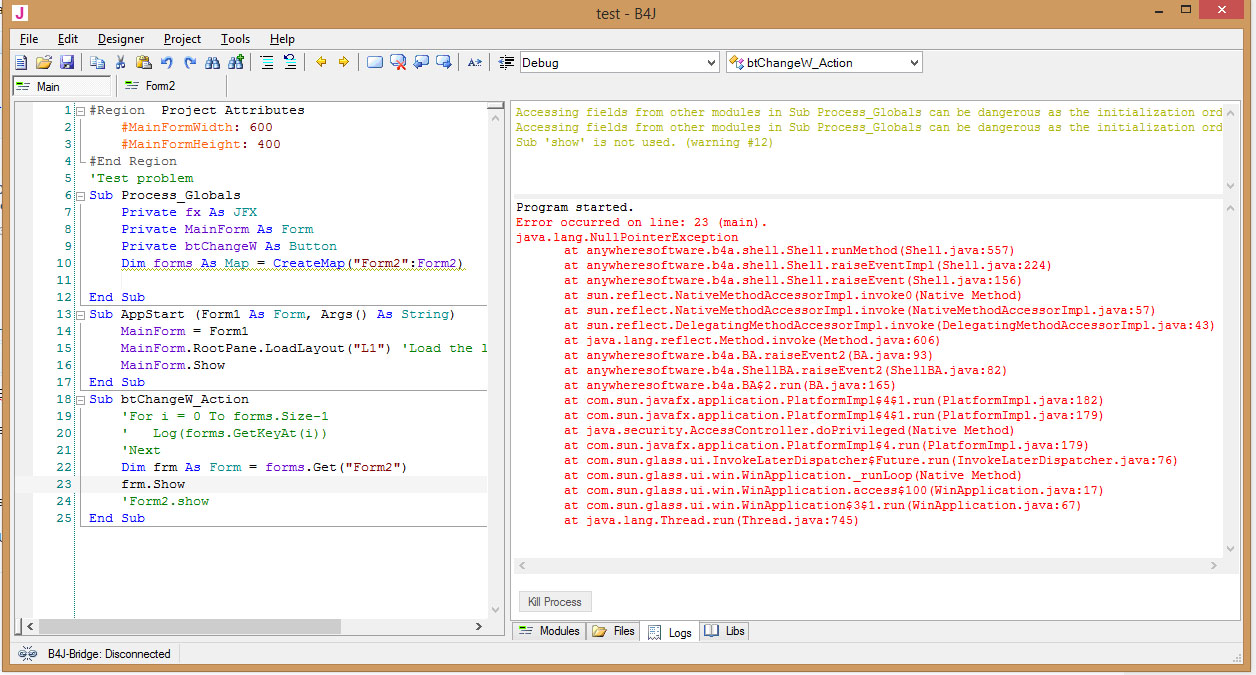Open the btChangeW_Action sub selector dropdown
The image size is (1256, 675).
tap(913, 63)
